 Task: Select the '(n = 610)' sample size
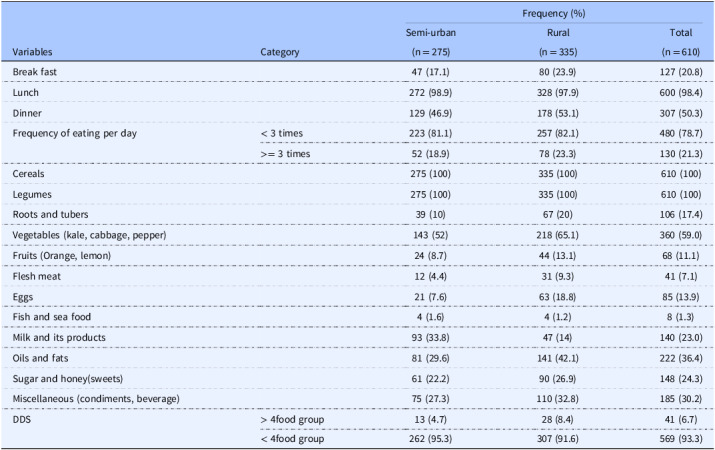pyautogui.click(x=681, y=52)
